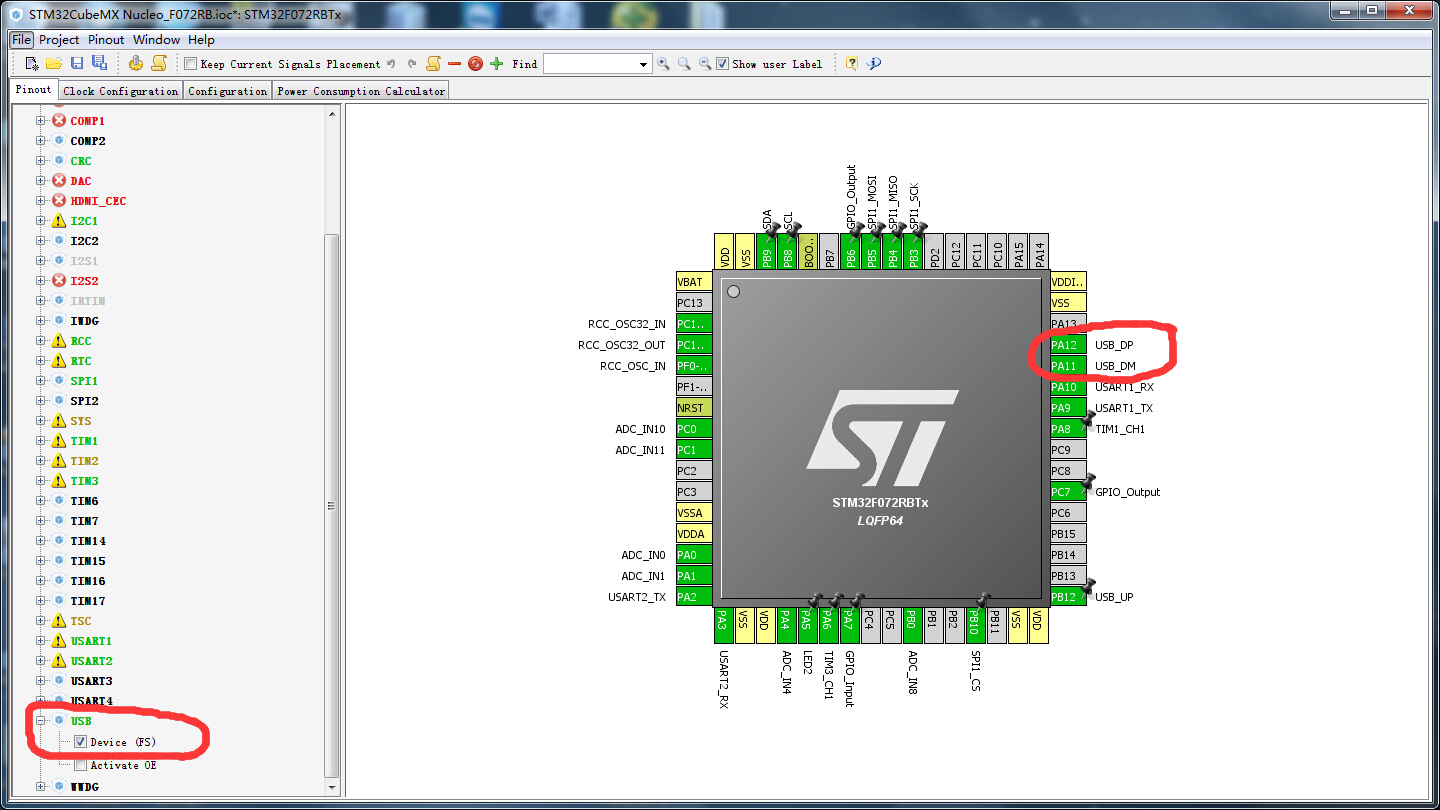Click the redo arrow in the toolbar
This screenshot has height=810, width=1440.
pyautogui.click(x=412, y=64)
